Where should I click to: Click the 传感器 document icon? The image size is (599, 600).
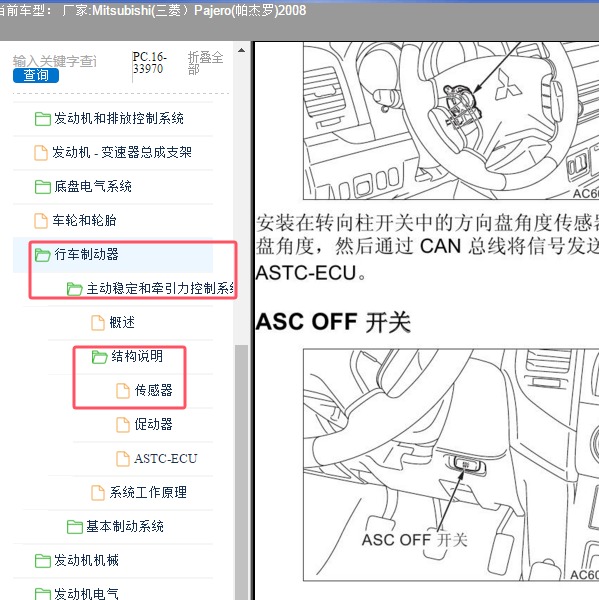click(x=122, y=391)
